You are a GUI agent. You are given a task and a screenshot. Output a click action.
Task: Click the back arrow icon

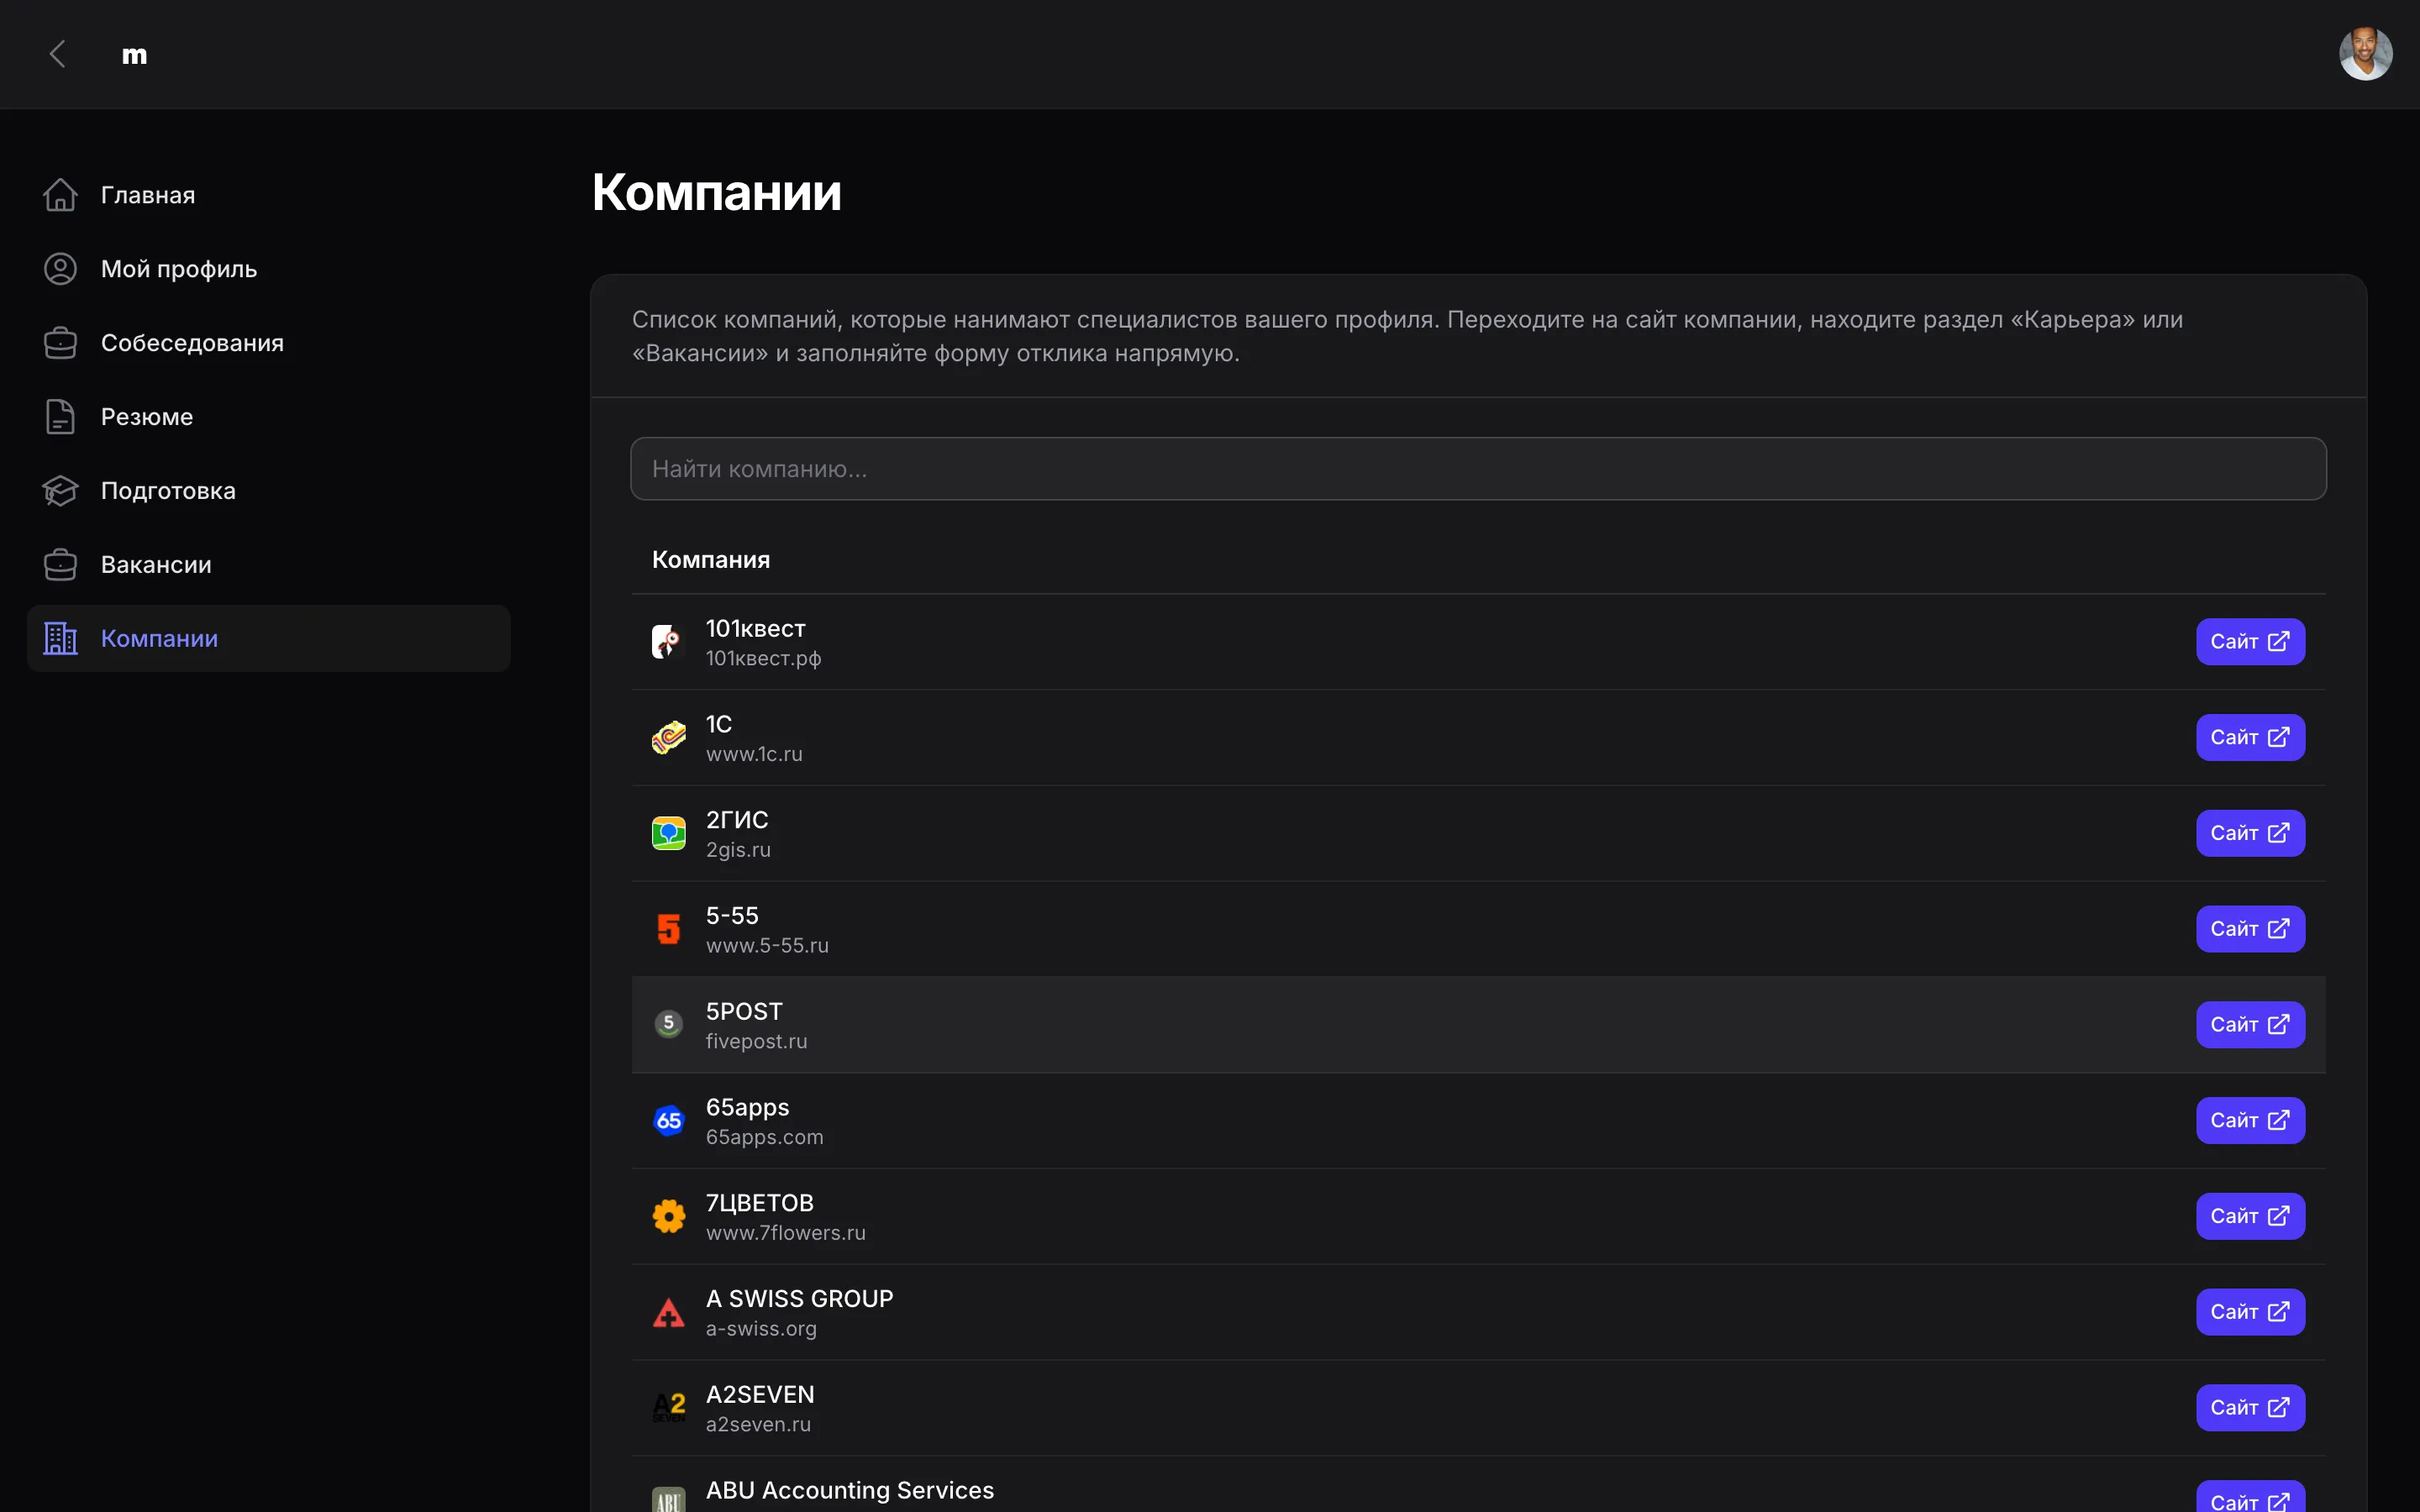tap(58, 54)
